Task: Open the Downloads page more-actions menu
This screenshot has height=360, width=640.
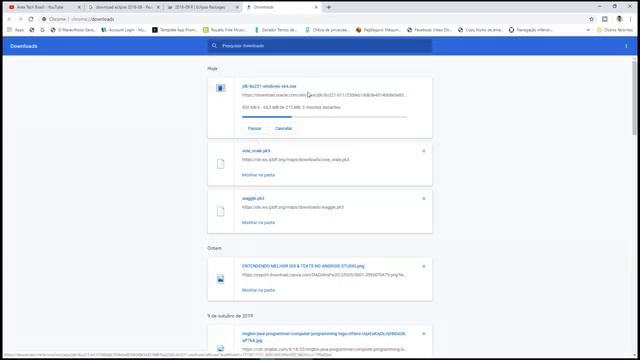Action: (626, 46)
